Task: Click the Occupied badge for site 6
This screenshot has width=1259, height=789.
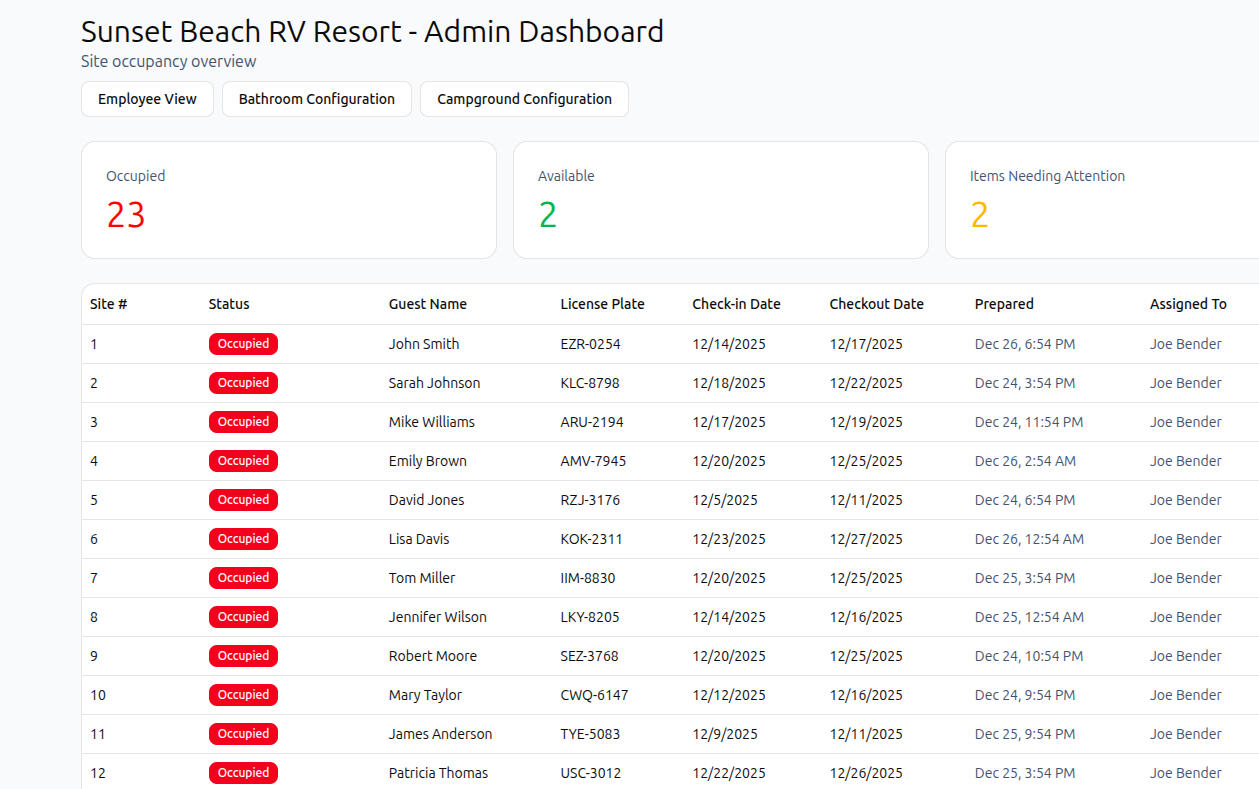Action: [243, 539]
